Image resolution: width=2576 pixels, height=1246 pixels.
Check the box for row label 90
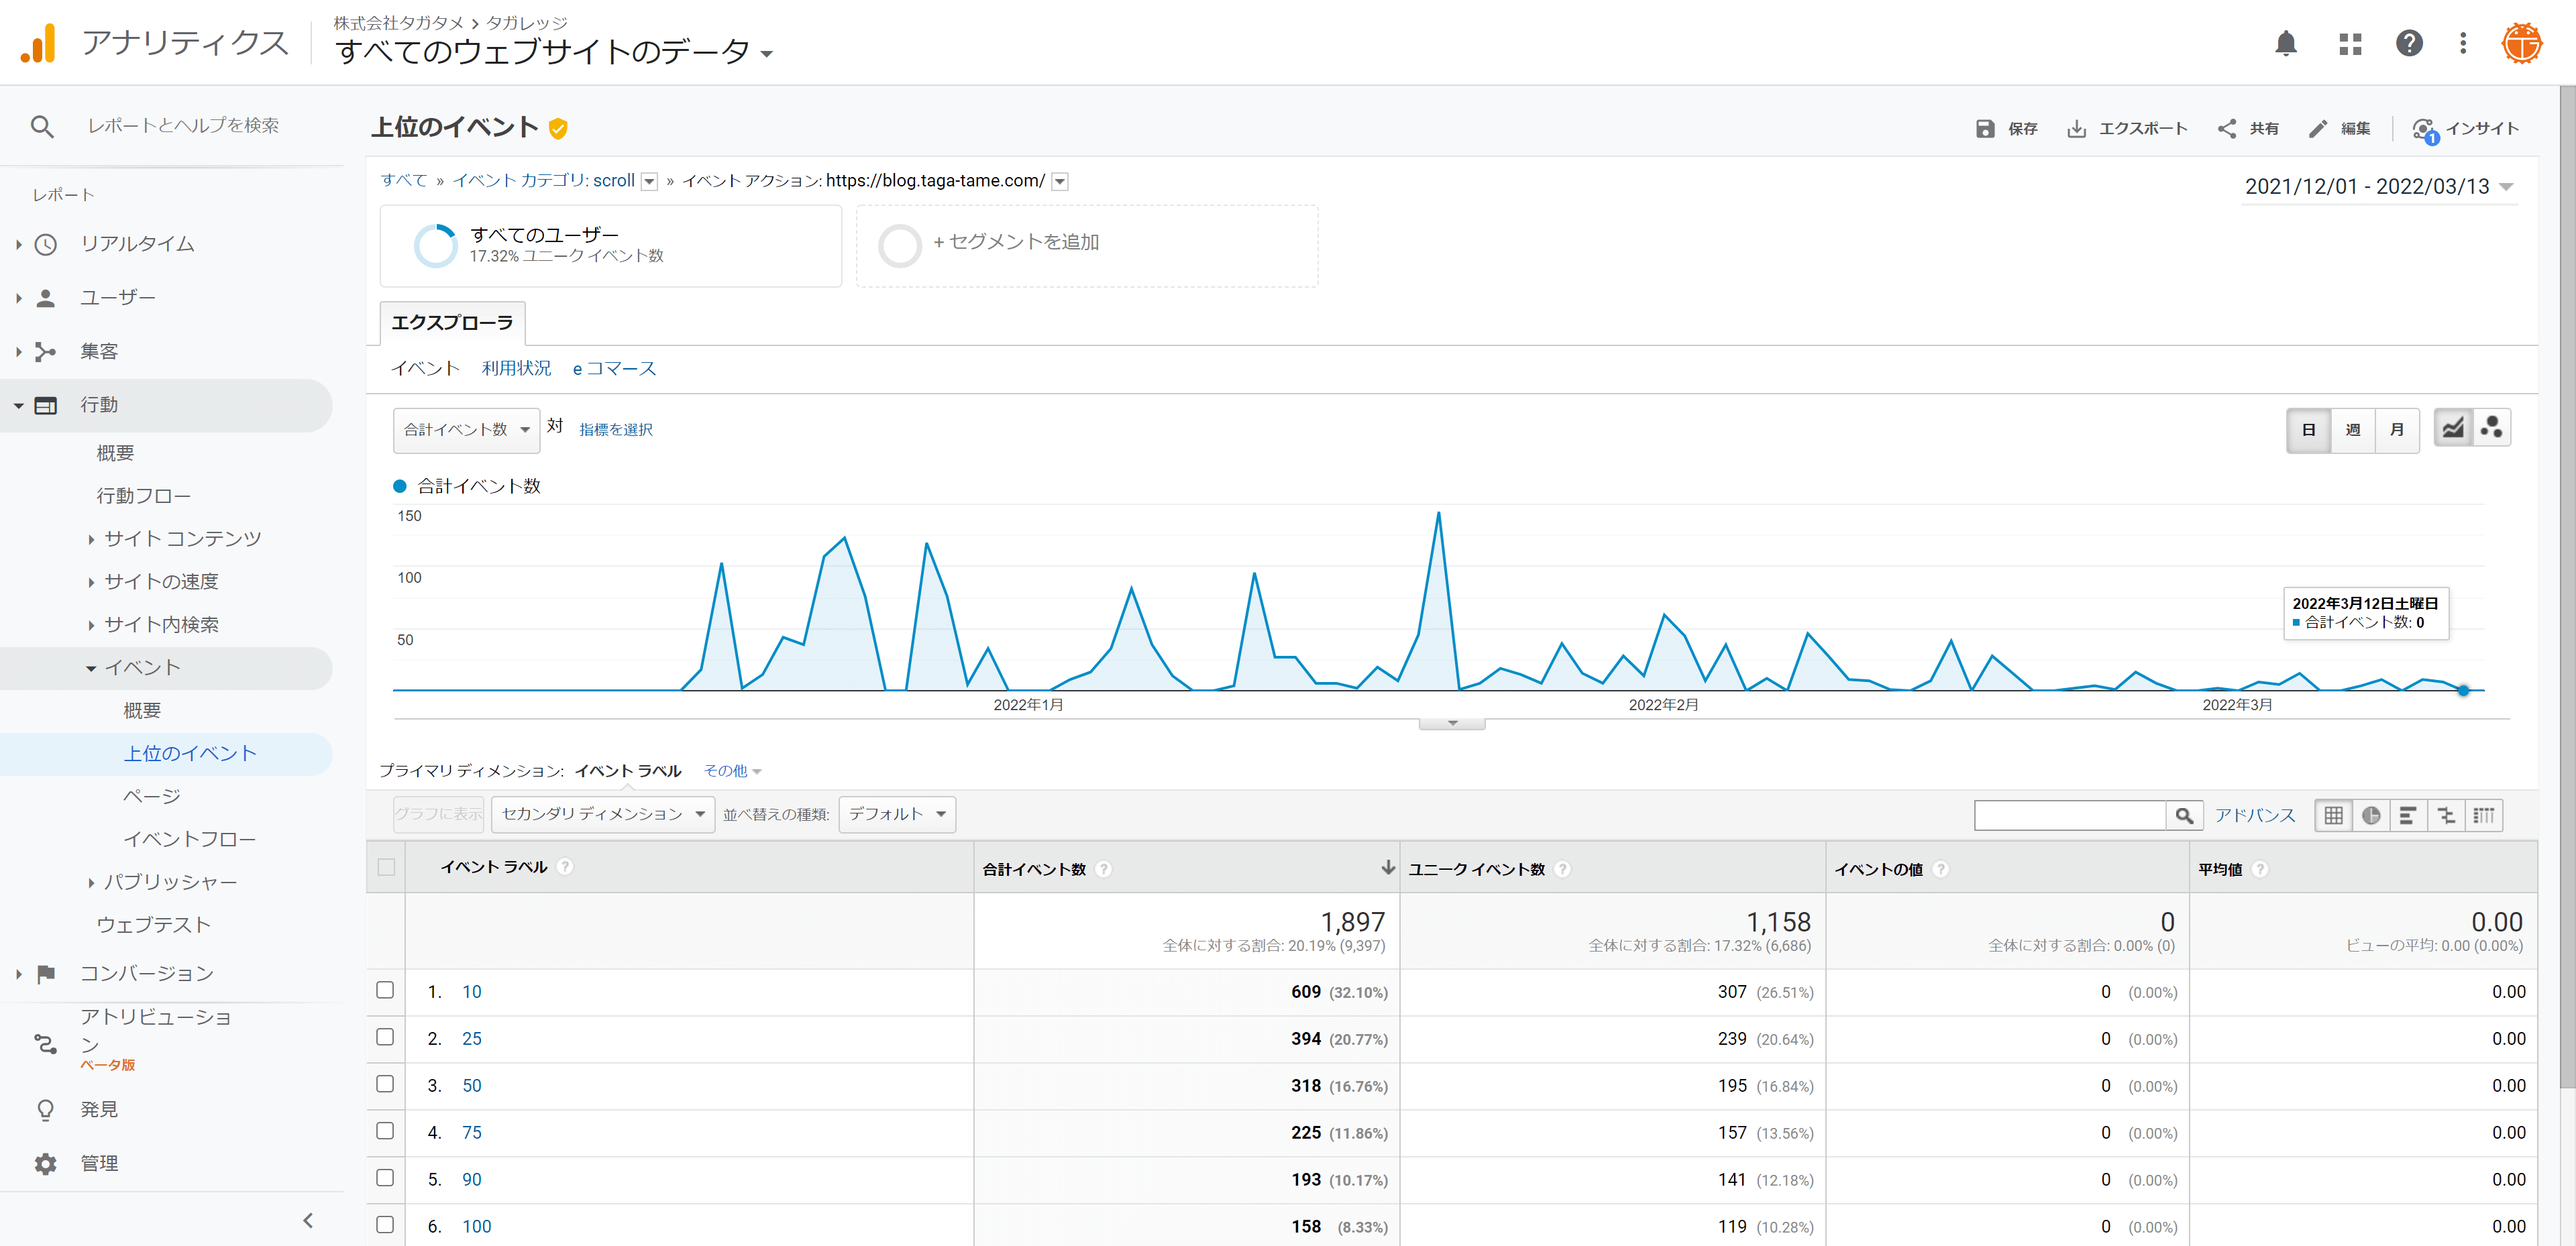coord(385,1178)
